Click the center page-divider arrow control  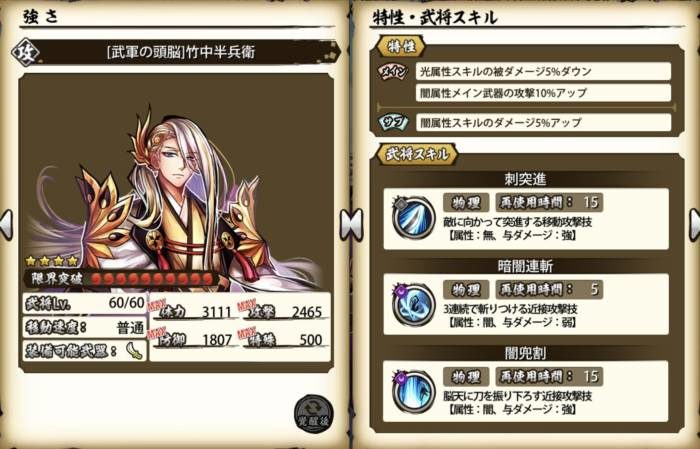[351, 224]
